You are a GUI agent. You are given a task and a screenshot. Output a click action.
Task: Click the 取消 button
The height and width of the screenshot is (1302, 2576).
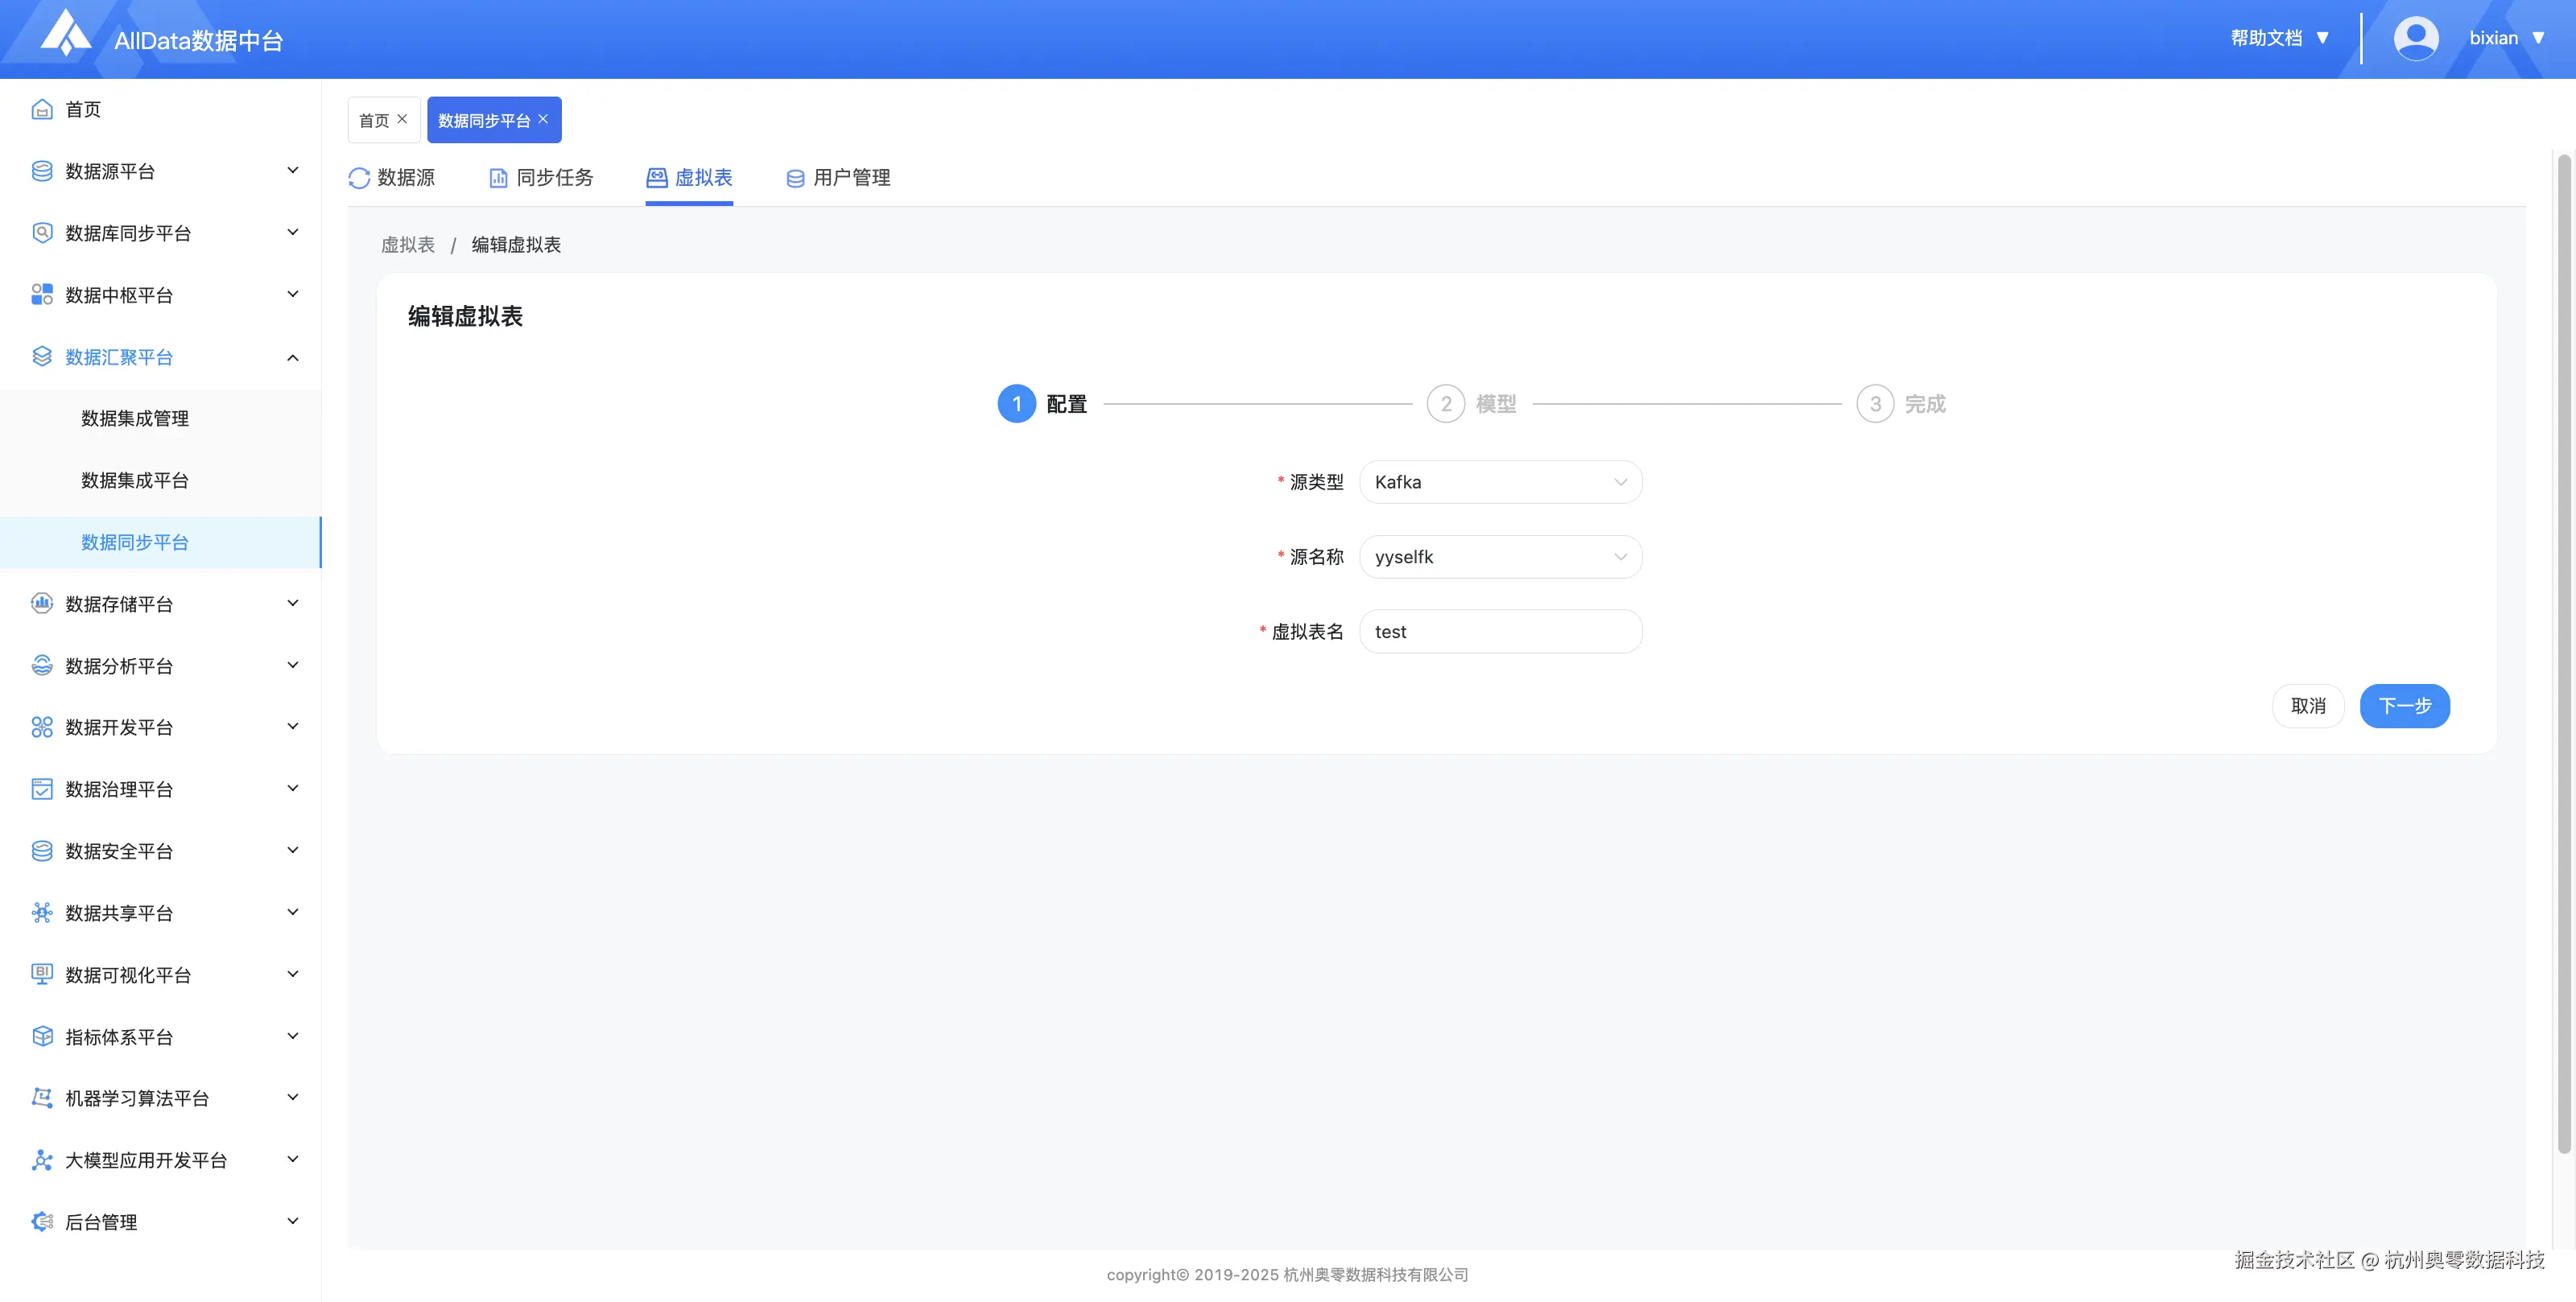click(2308, 706)
